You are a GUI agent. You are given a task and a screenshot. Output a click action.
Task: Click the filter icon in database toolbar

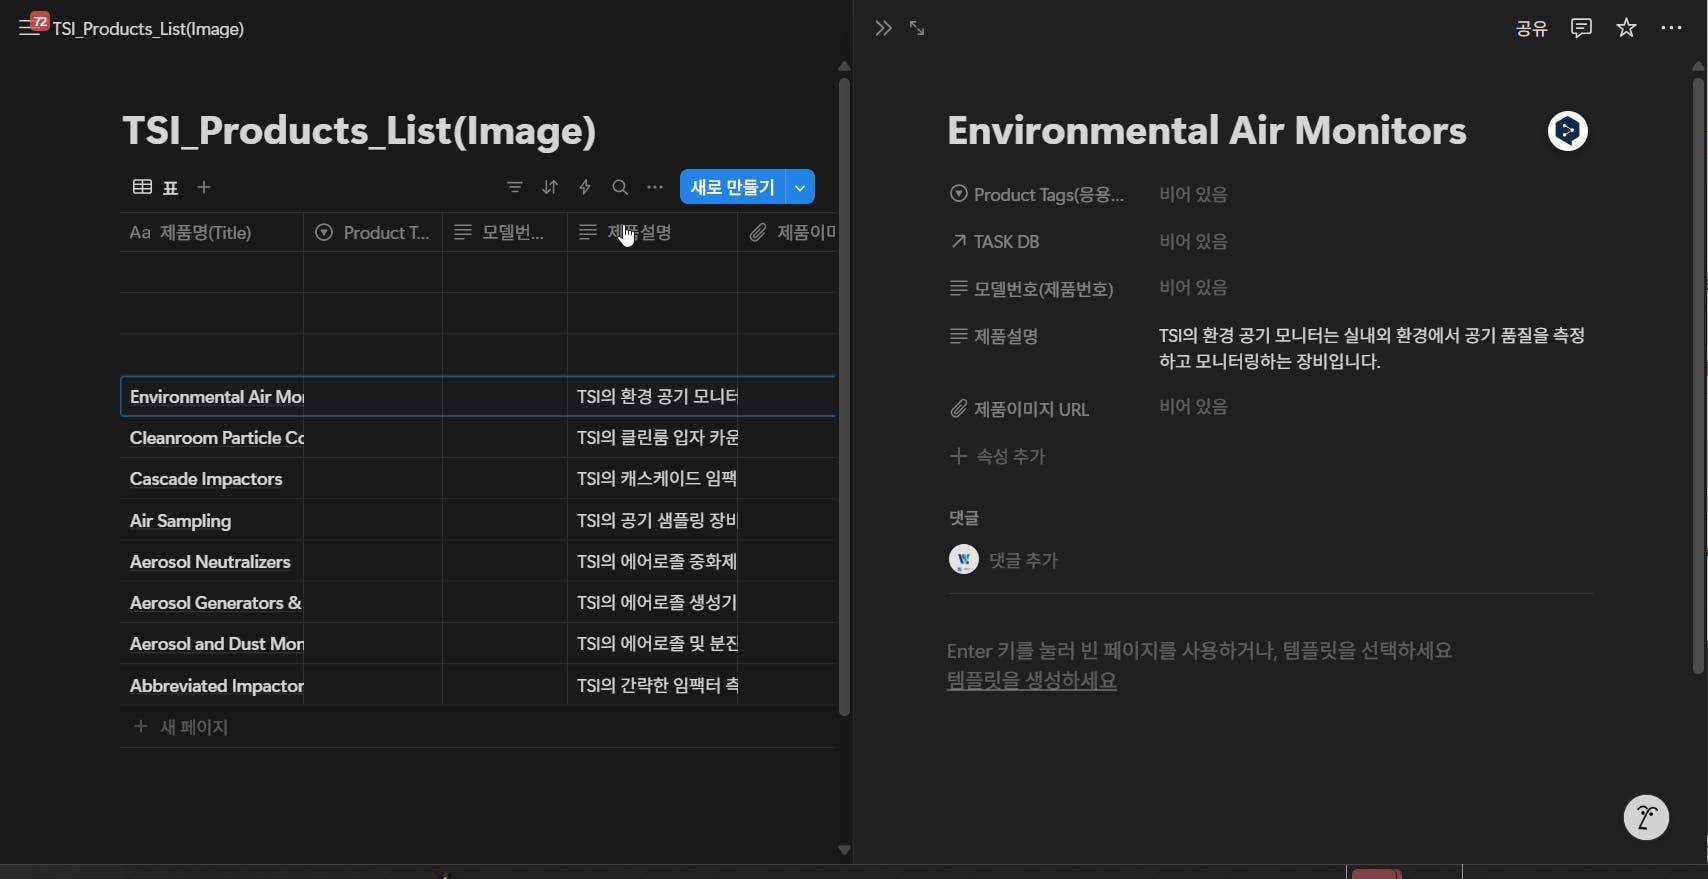(514, 187)
